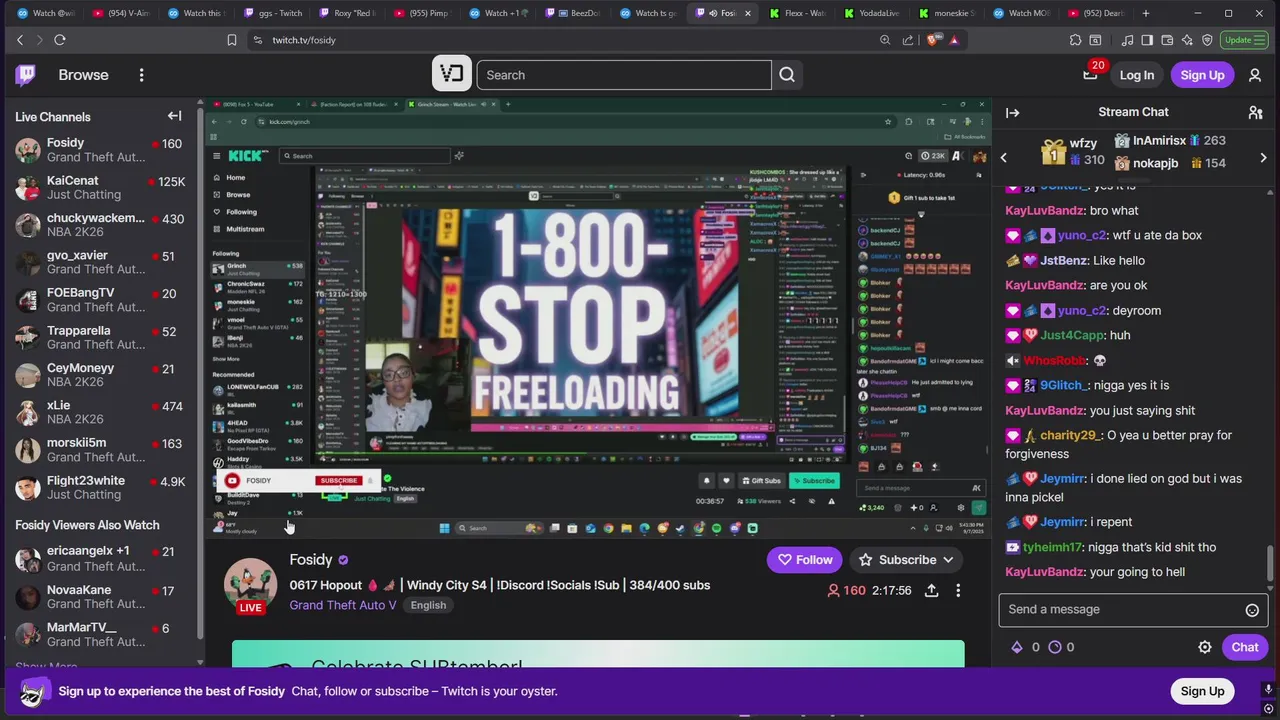Open Grand Theft Auto V category link
Image resolution: width=1280 pixels, height=720 pixels.
click(343, 605)
